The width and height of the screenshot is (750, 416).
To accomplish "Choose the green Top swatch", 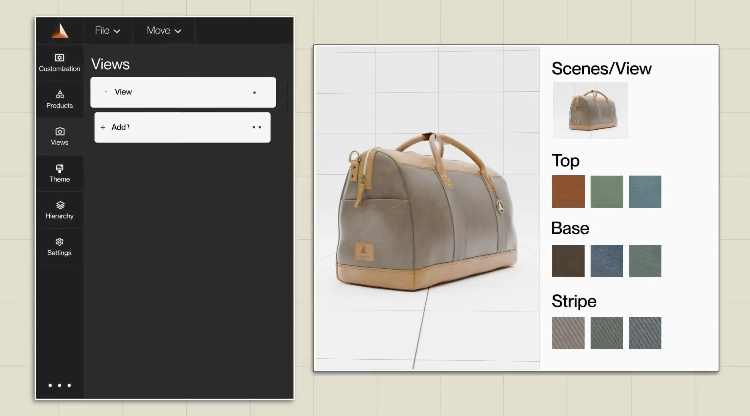I will coord(606,192).
